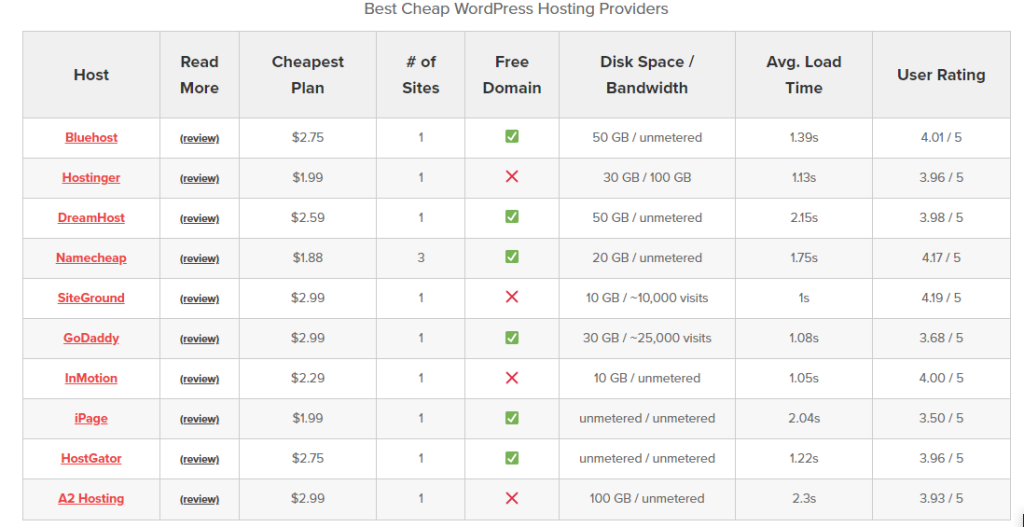This screenshot has height=527, width=1024.
Task: Click the Disk Space / Bandwidth header
Action: (647, 74)
